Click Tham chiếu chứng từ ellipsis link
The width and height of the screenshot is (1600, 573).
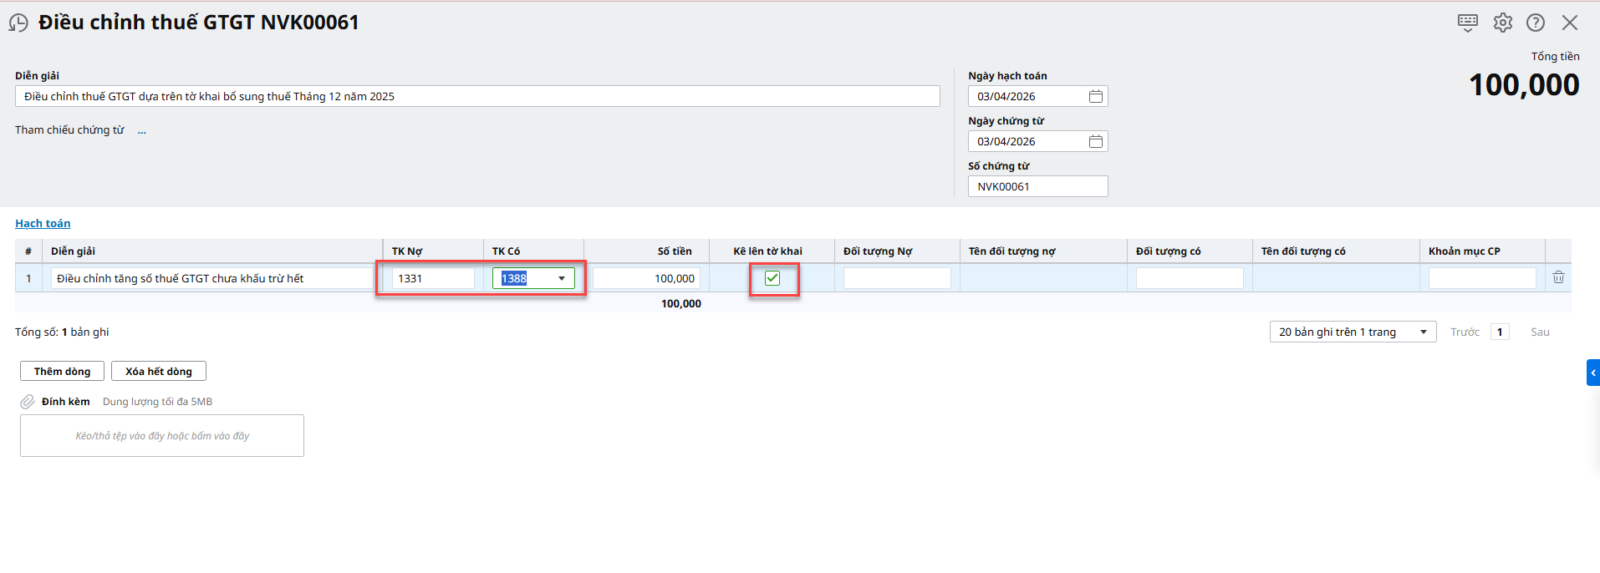[x=142, y=130]
